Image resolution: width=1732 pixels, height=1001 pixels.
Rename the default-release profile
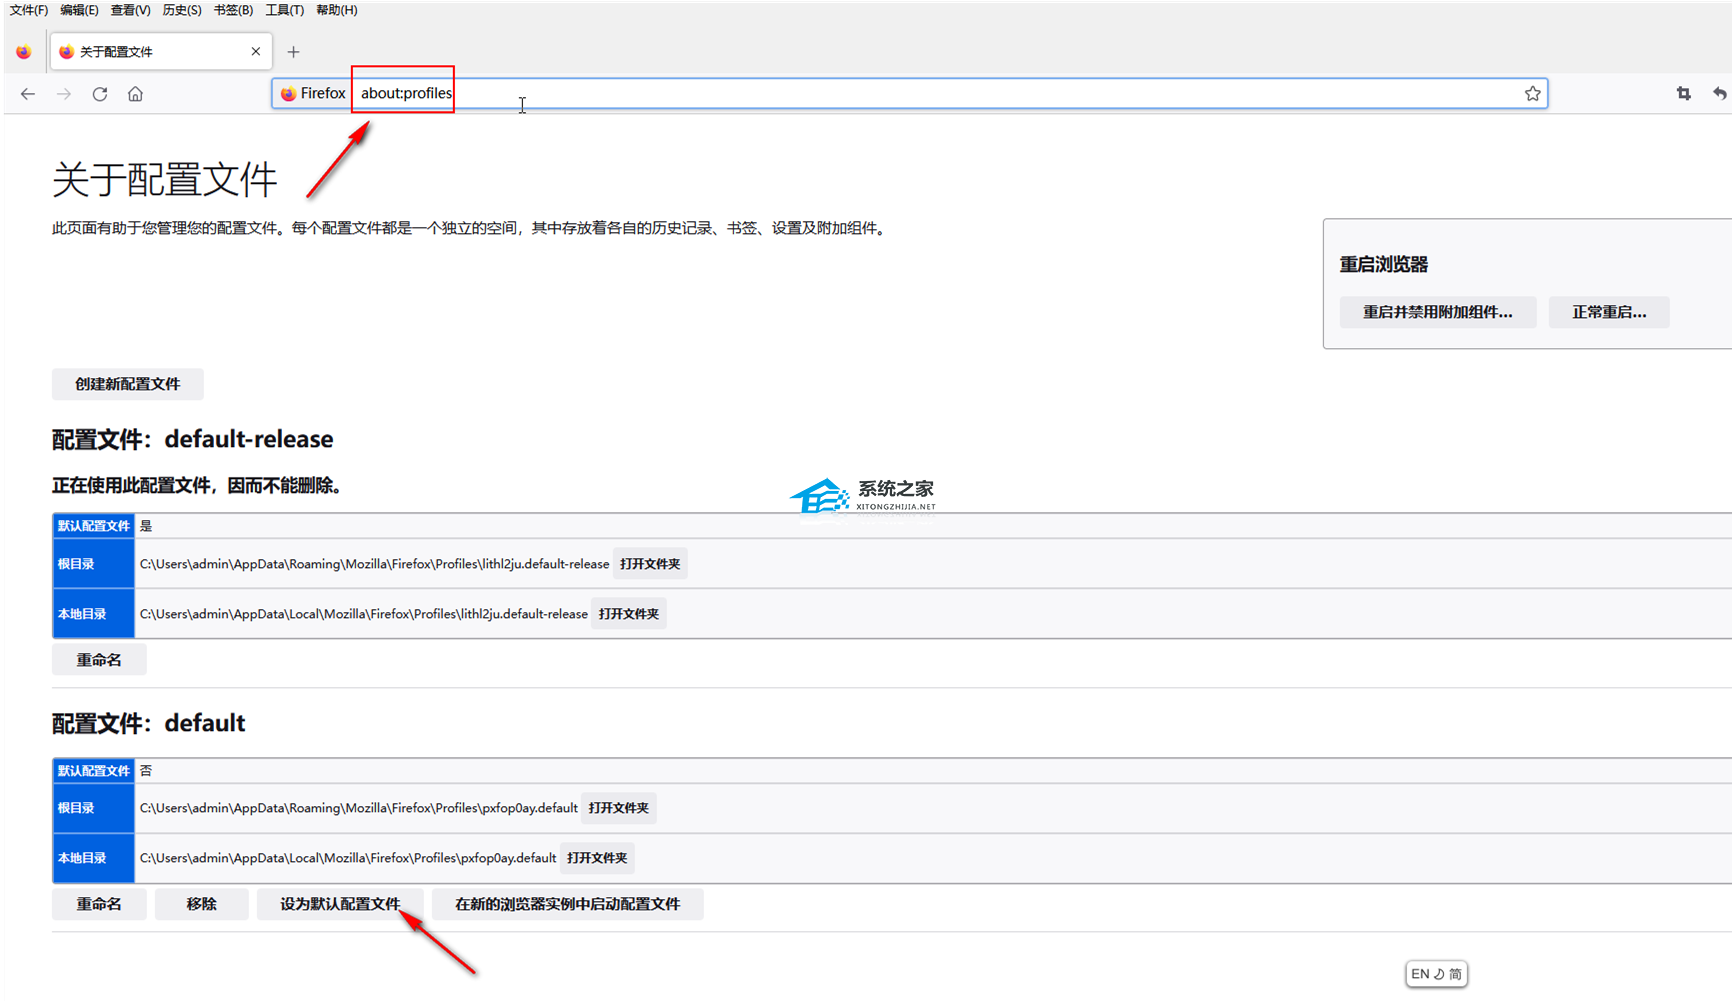point(99,660)
